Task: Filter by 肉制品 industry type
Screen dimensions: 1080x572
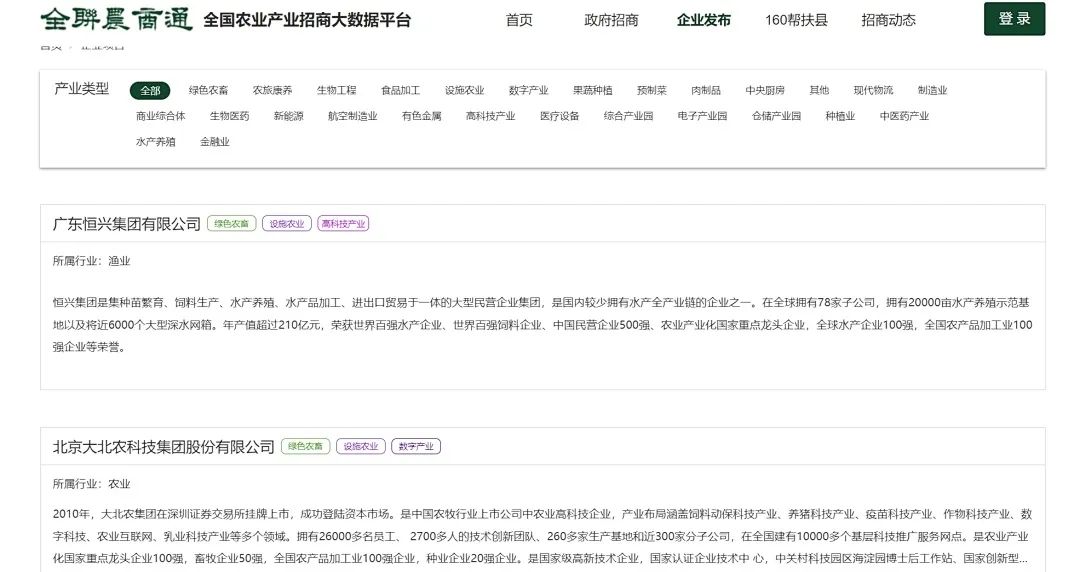Action: point(706,90)
